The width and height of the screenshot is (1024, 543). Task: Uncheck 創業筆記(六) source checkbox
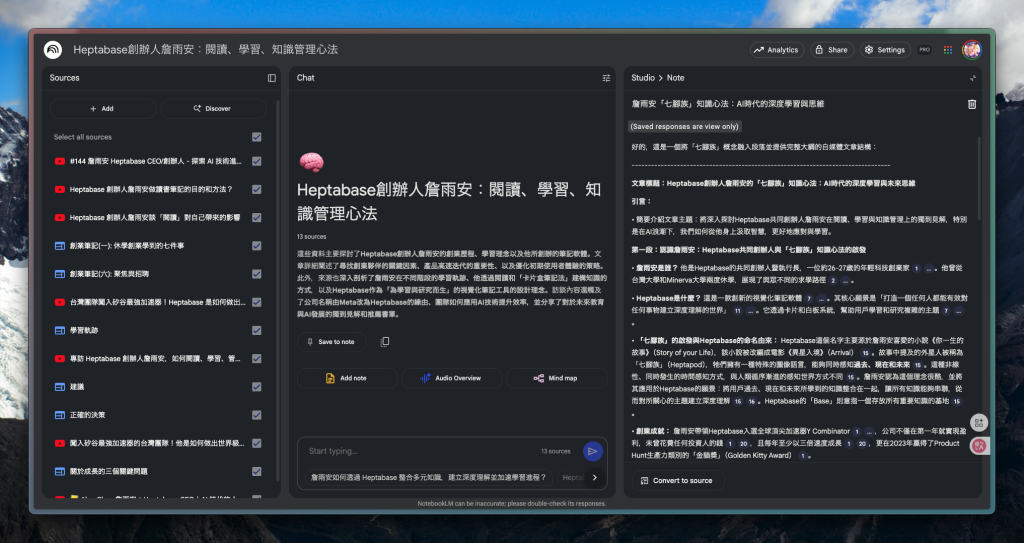257,274
